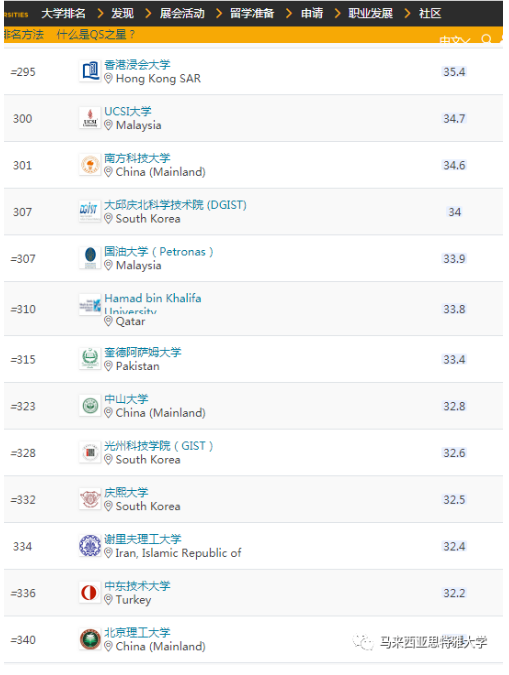Image resolution: width=509 pixels, height=675 pixels.
Task: Open the 南方科技大学 university link
Action: click(137, 158)
